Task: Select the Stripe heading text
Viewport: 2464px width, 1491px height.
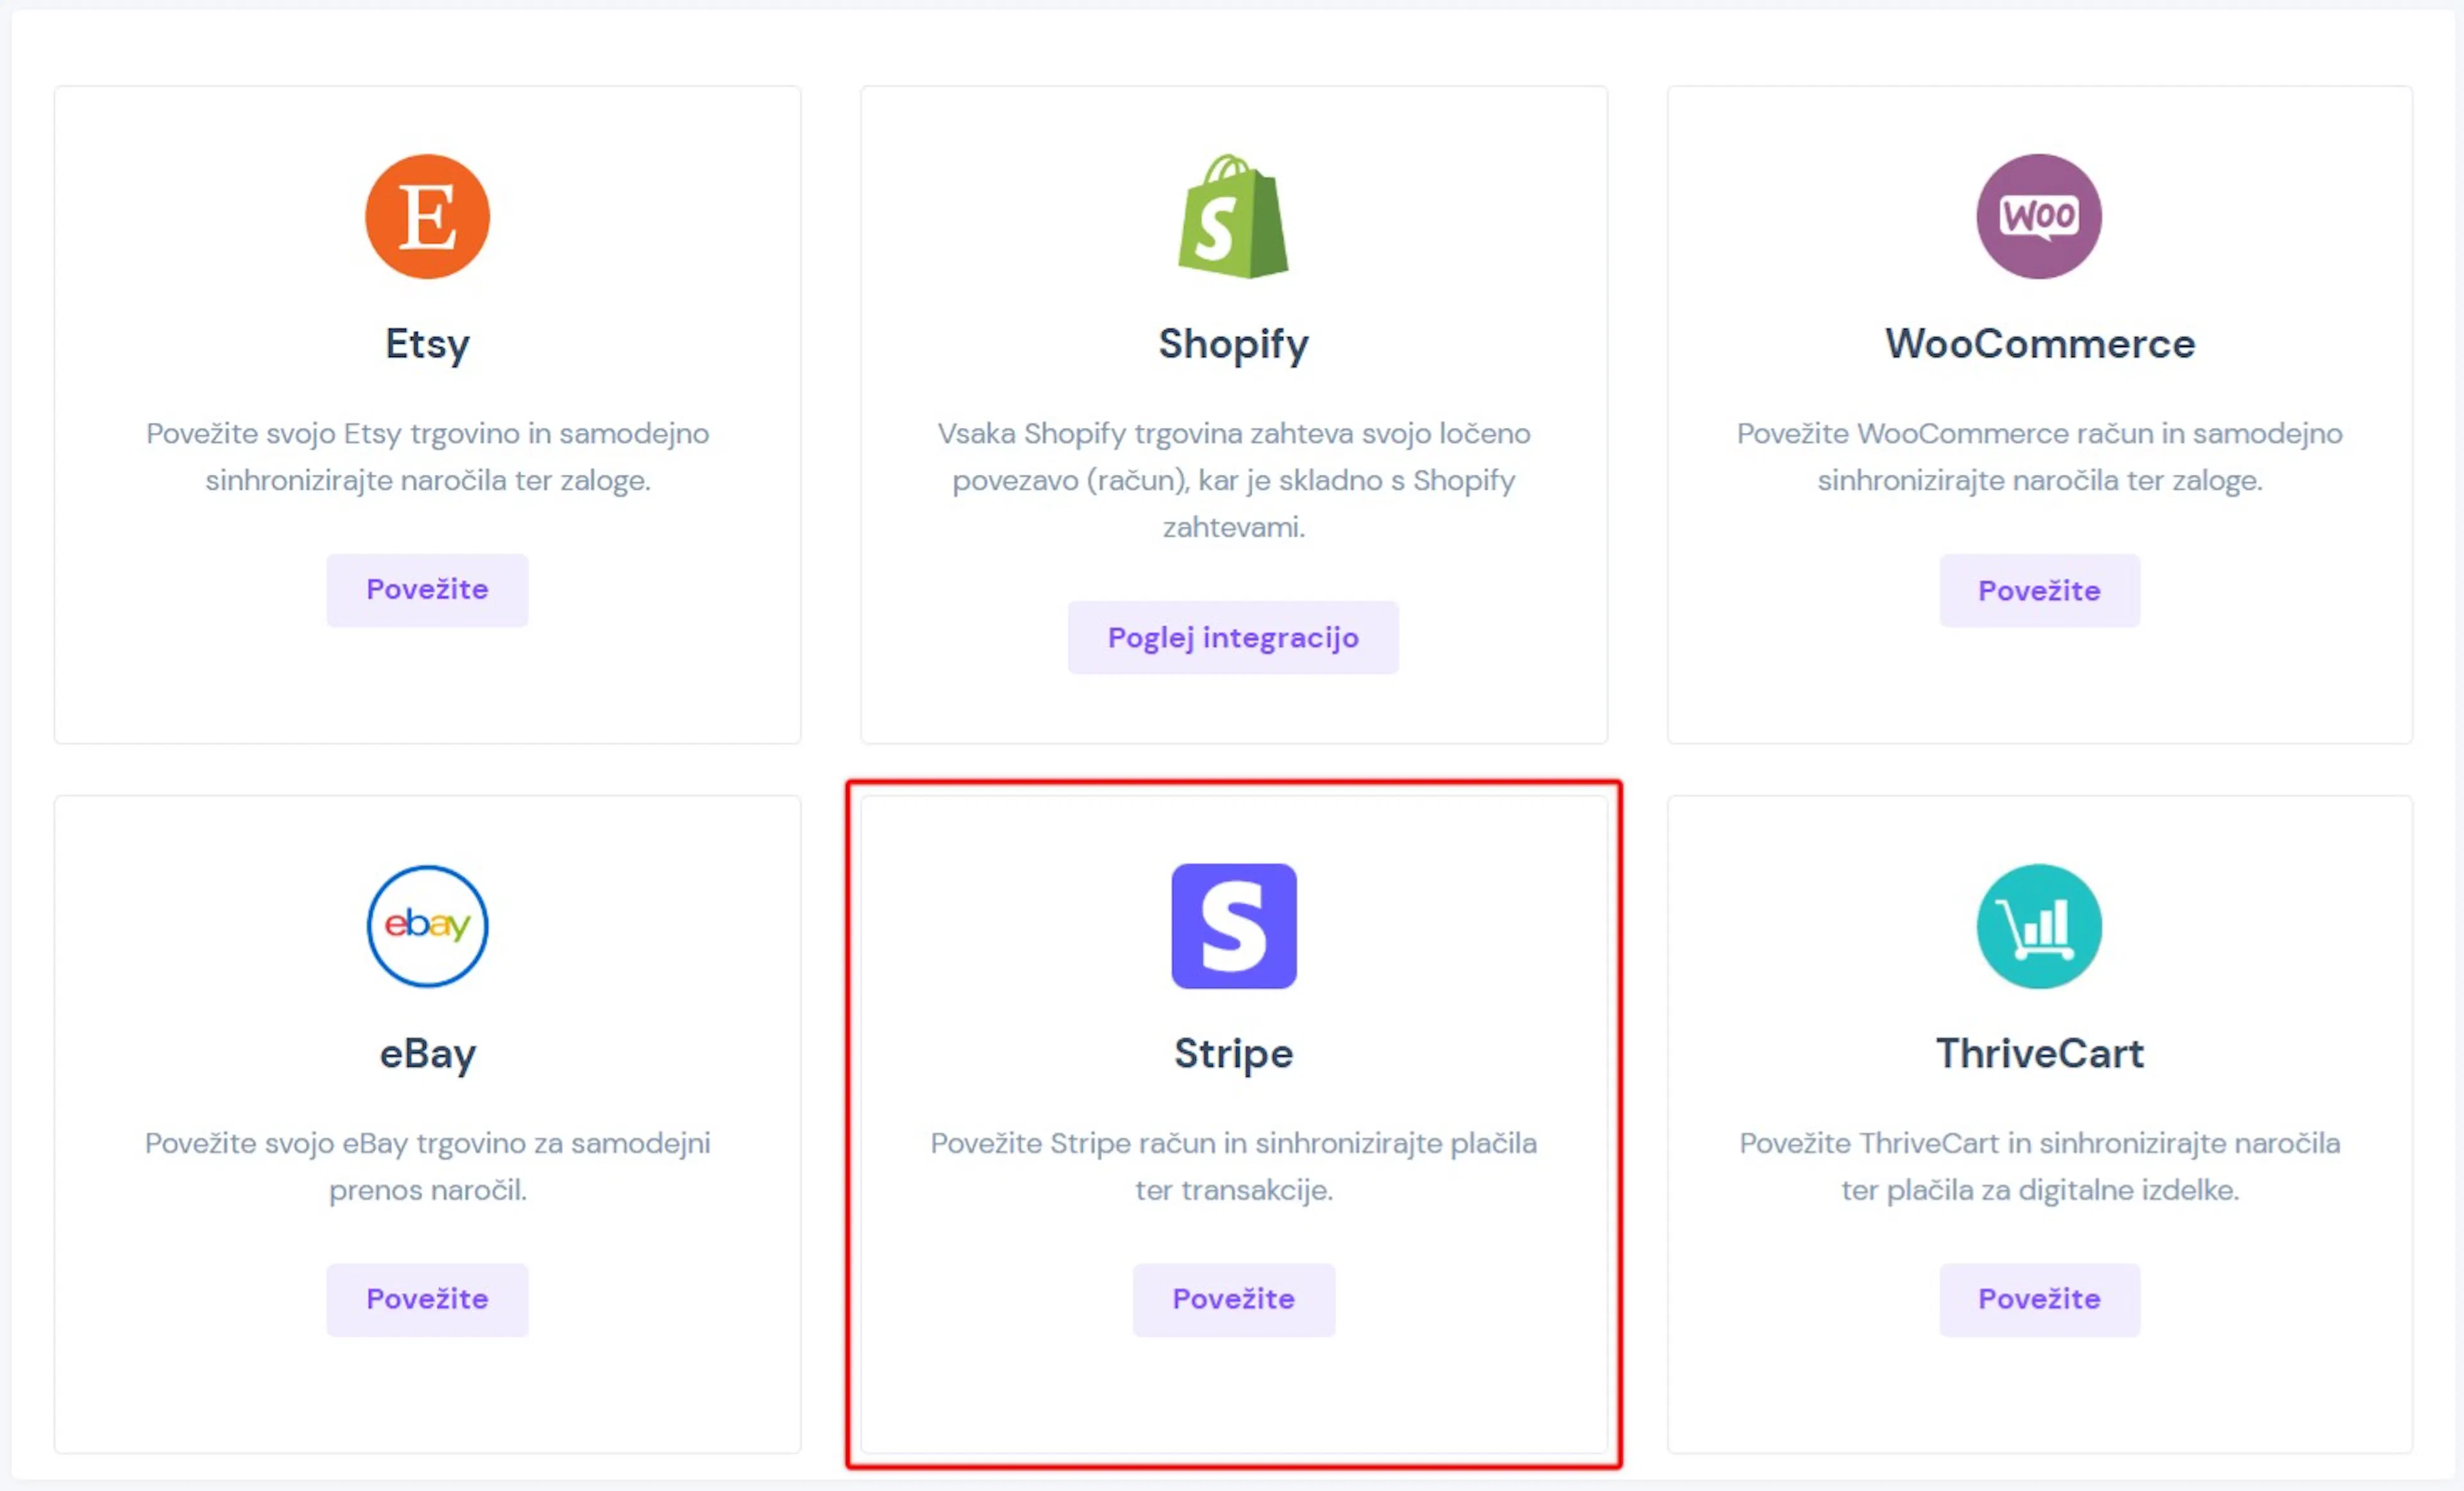Action: (x=1233, y=1054)
